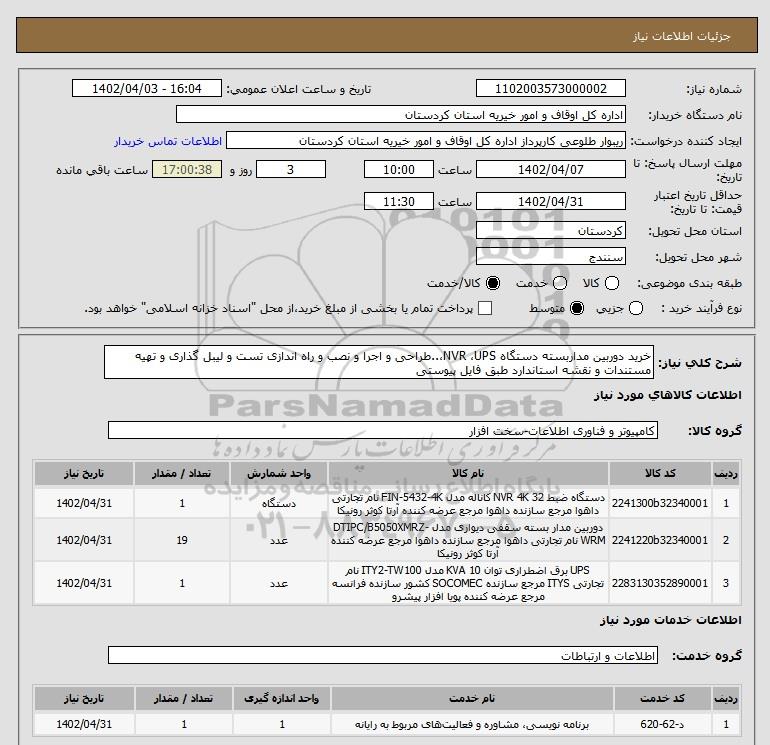Click product code 2241300b32340001
The height and width of the screenshot is (745, 770).
[660, 503]
